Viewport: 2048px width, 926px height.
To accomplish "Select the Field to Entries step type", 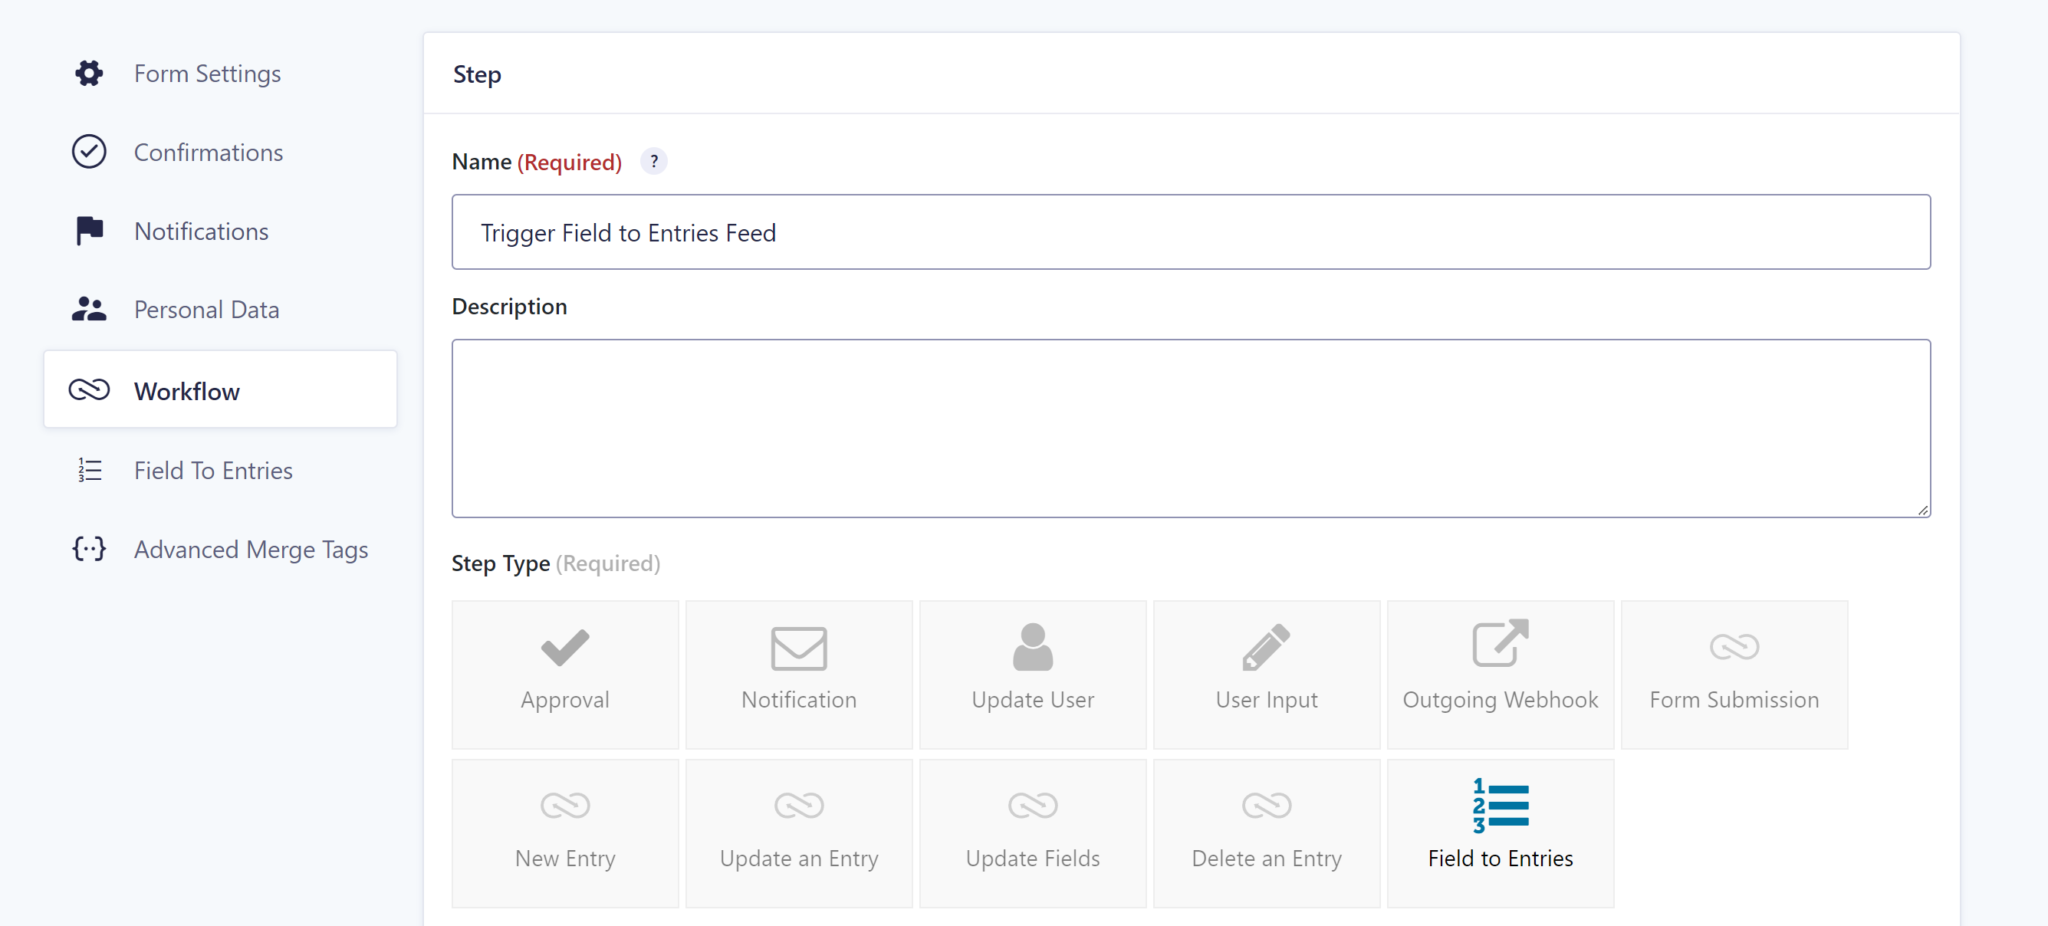I will pyautogui.click(x=1499, y=833).
